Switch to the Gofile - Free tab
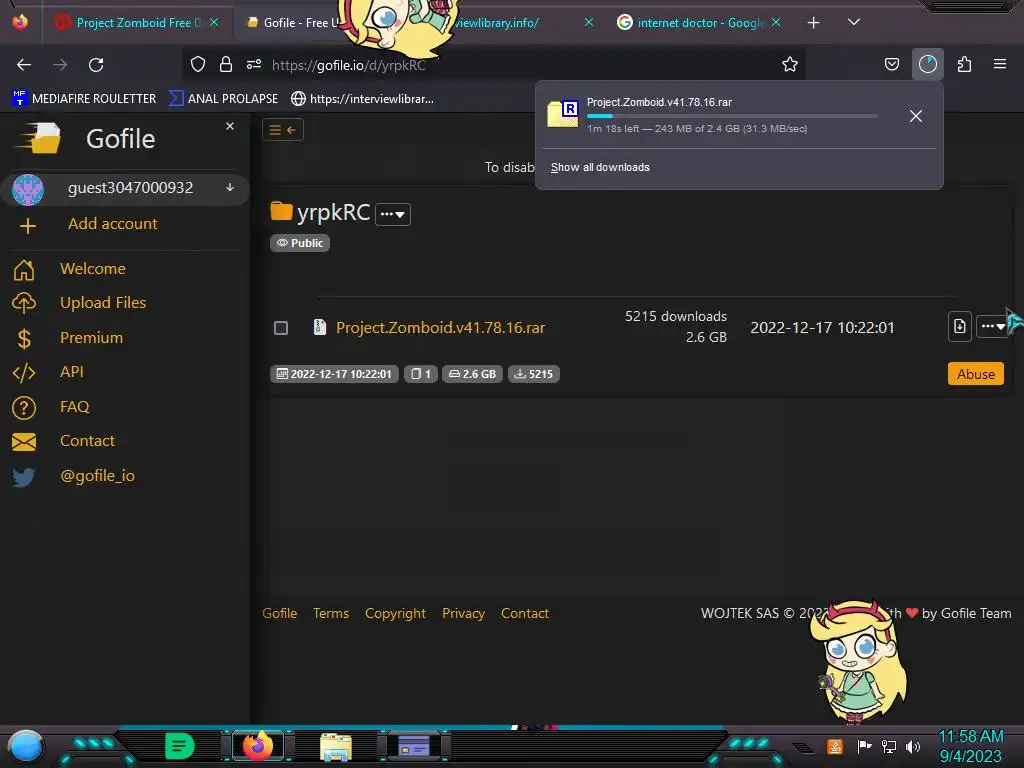Viewport: 1024px width, 768px height. 294,22
